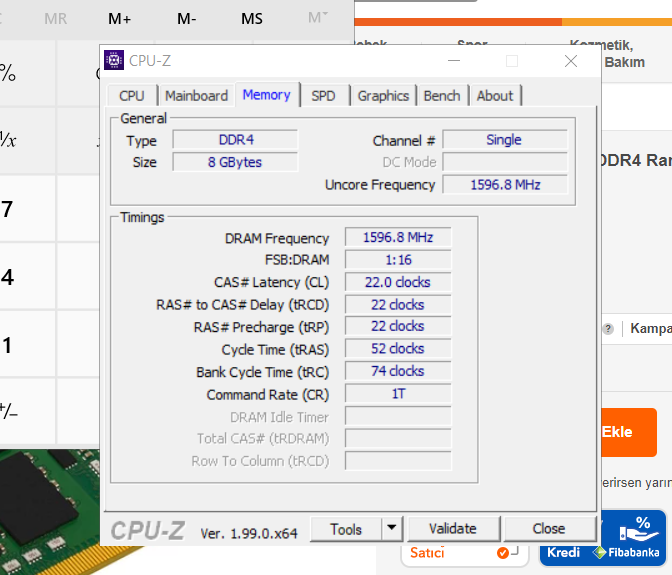Click the empty DC Mode field
672x575 pixels.
(x=505, y=162)
